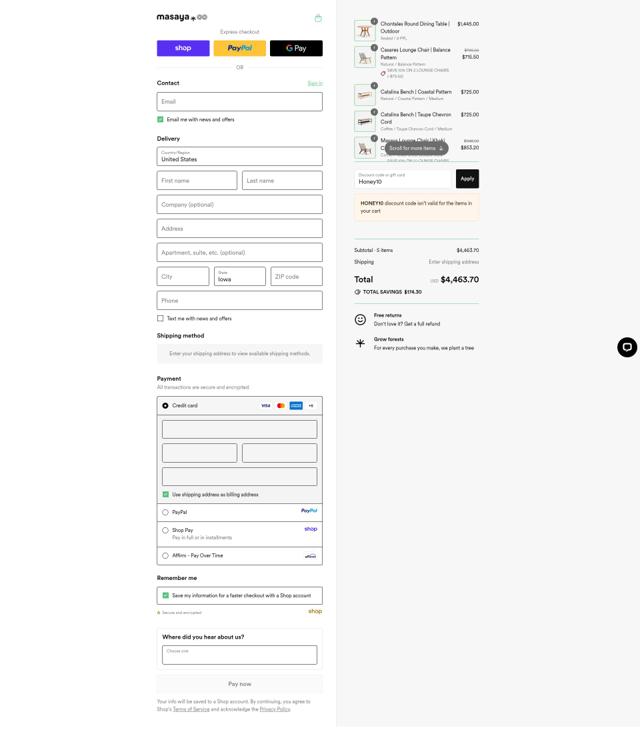The width and height of the screenshot is (640, 756).
Task: Open Where did you hear about us dropdown
Action: 240,655
